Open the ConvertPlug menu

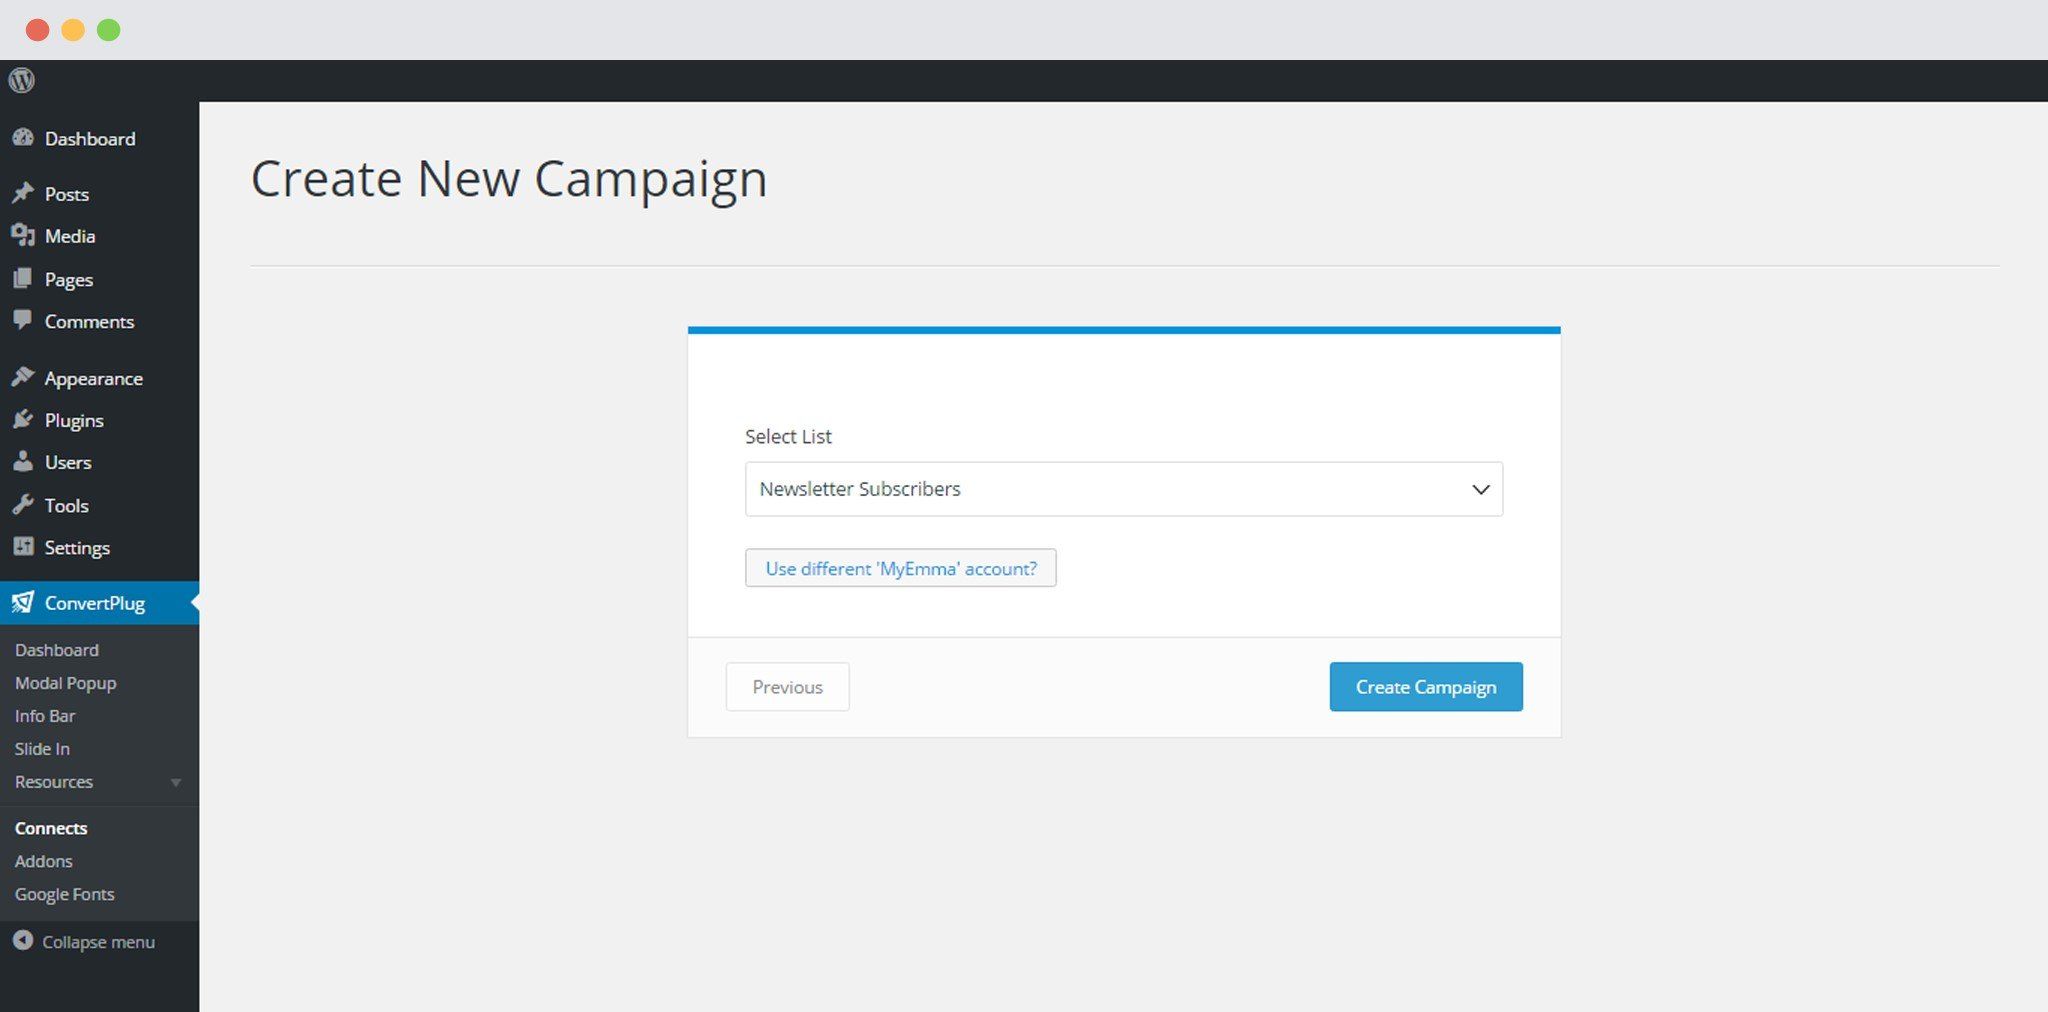(x=95, y=603)
